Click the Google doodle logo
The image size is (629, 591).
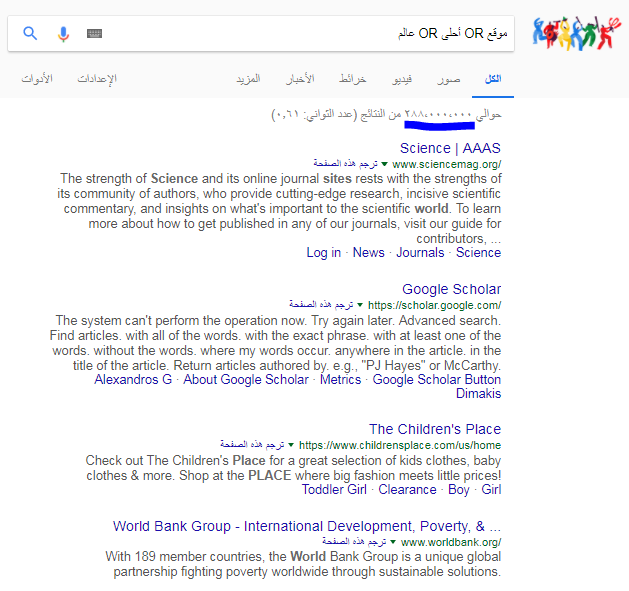576,33
